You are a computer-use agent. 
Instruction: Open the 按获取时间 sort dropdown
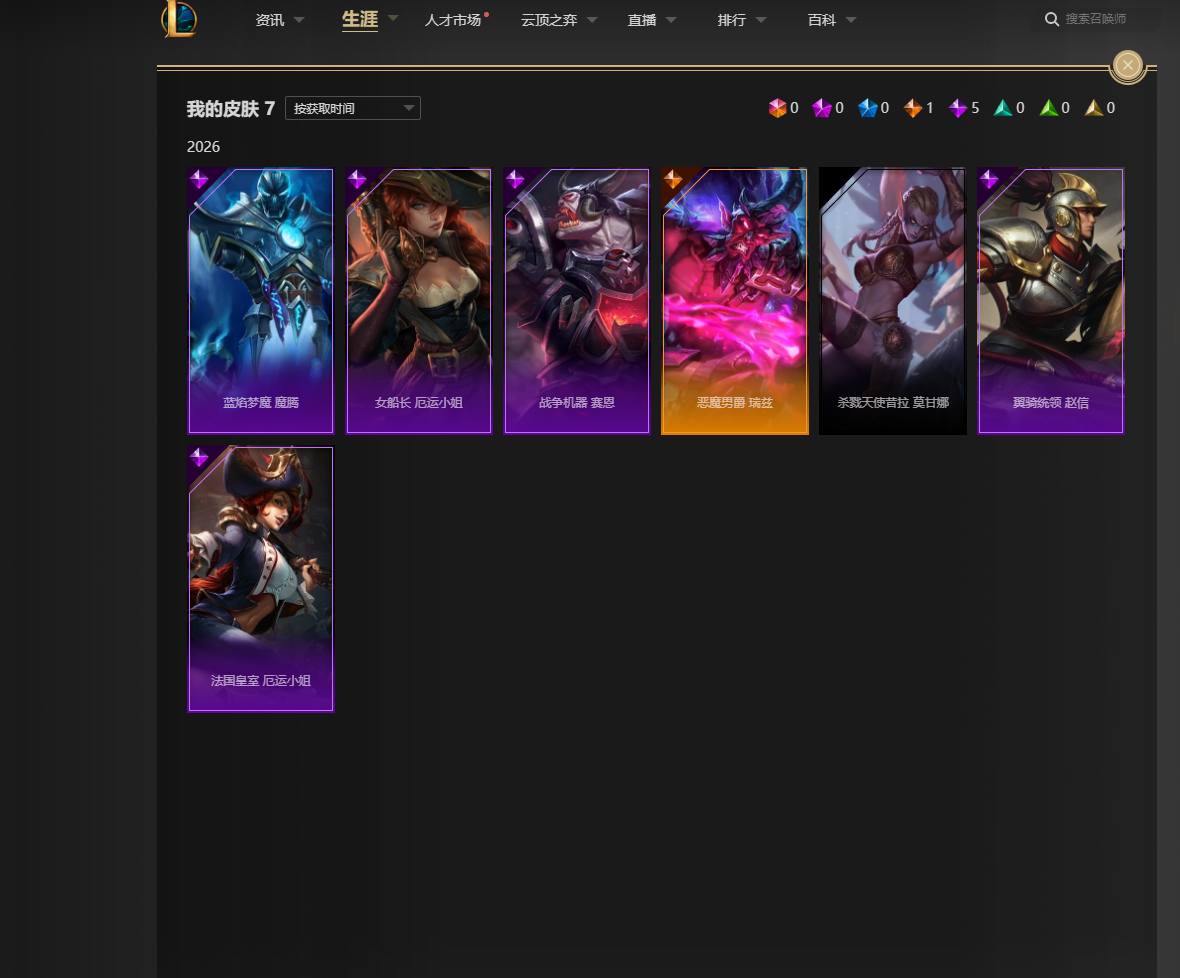tap(352, 108)
